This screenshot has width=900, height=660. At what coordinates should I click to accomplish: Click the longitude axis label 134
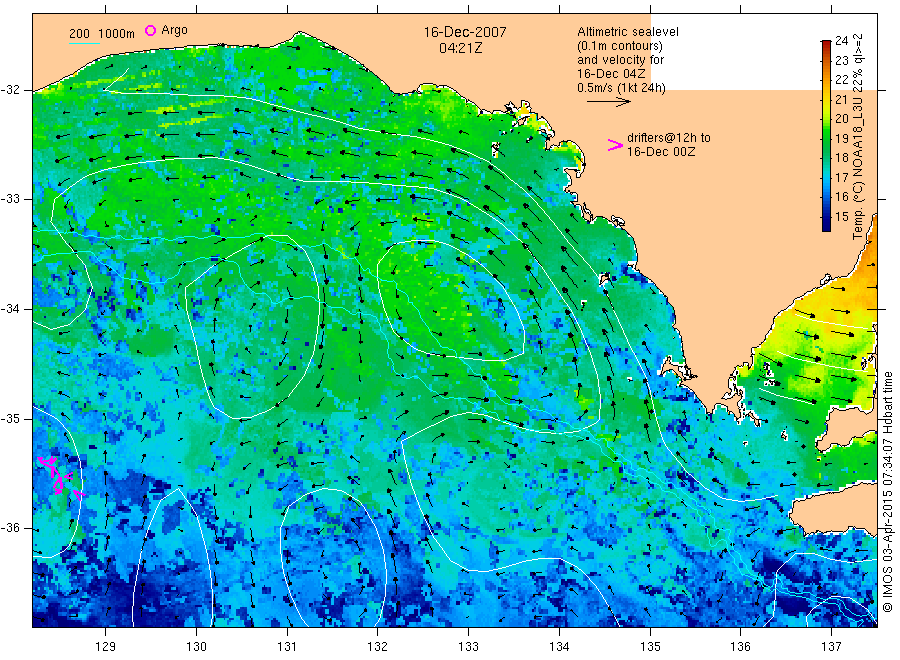pos(559,647)
